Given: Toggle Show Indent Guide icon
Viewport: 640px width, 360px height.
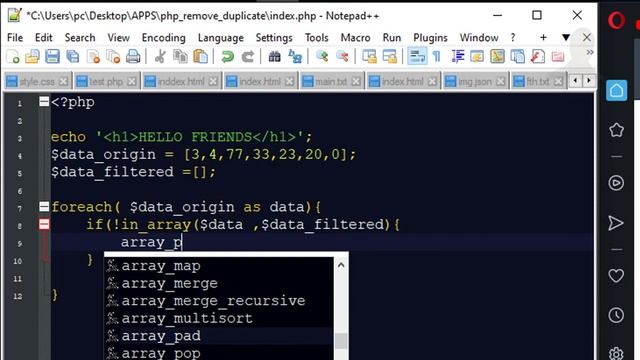Looking at the screenshot, I should pyautogui.click(x=458, y=57).
